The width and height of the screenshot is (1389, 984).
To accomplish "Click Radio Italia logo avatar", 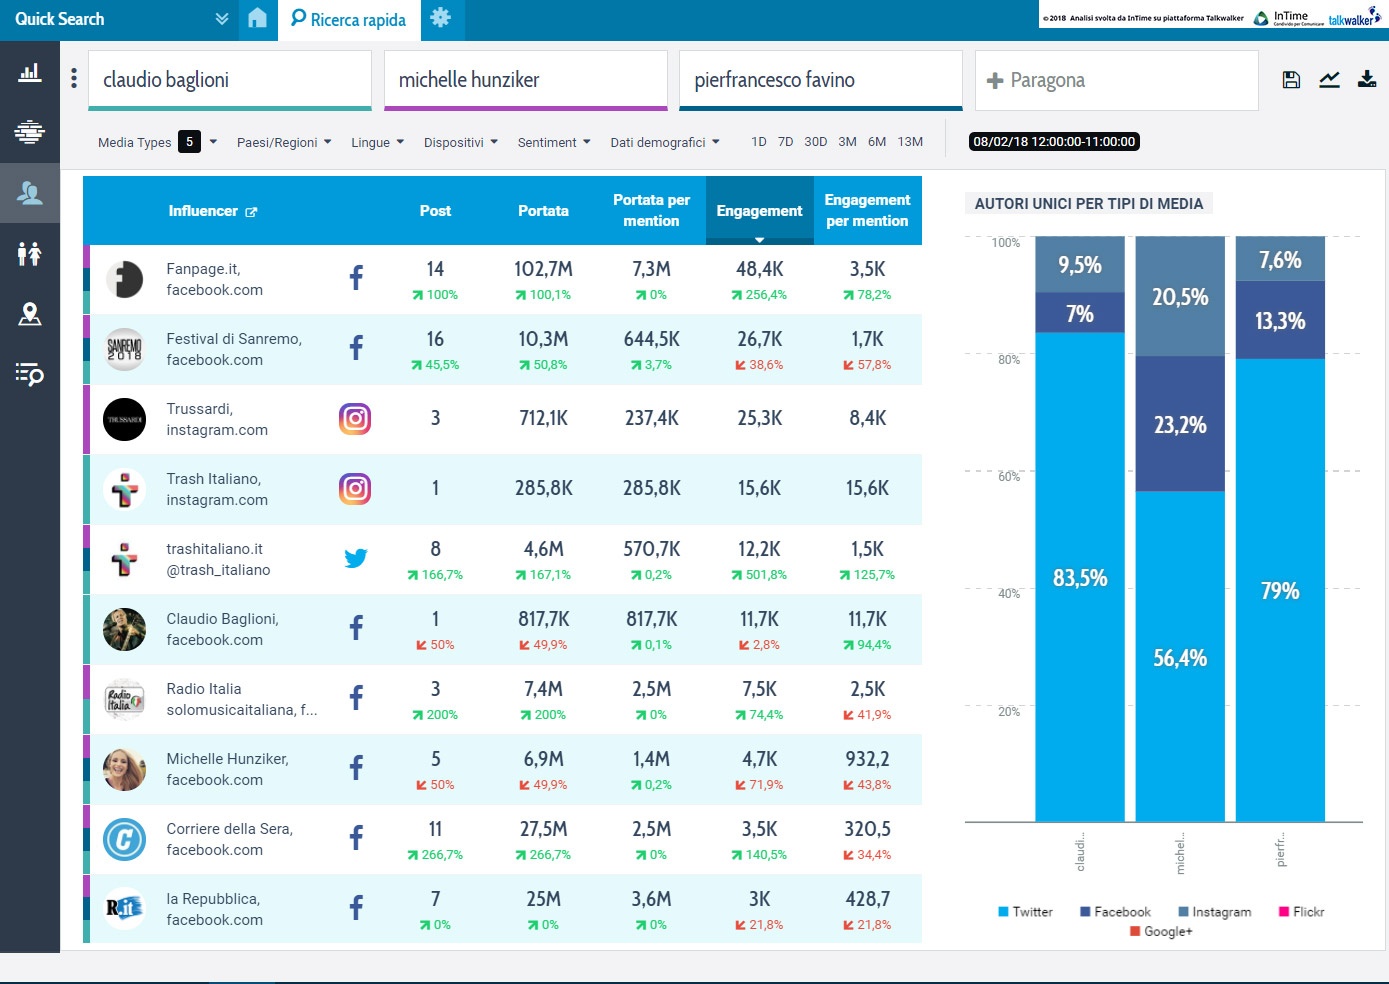I will (x=125, y=699).
